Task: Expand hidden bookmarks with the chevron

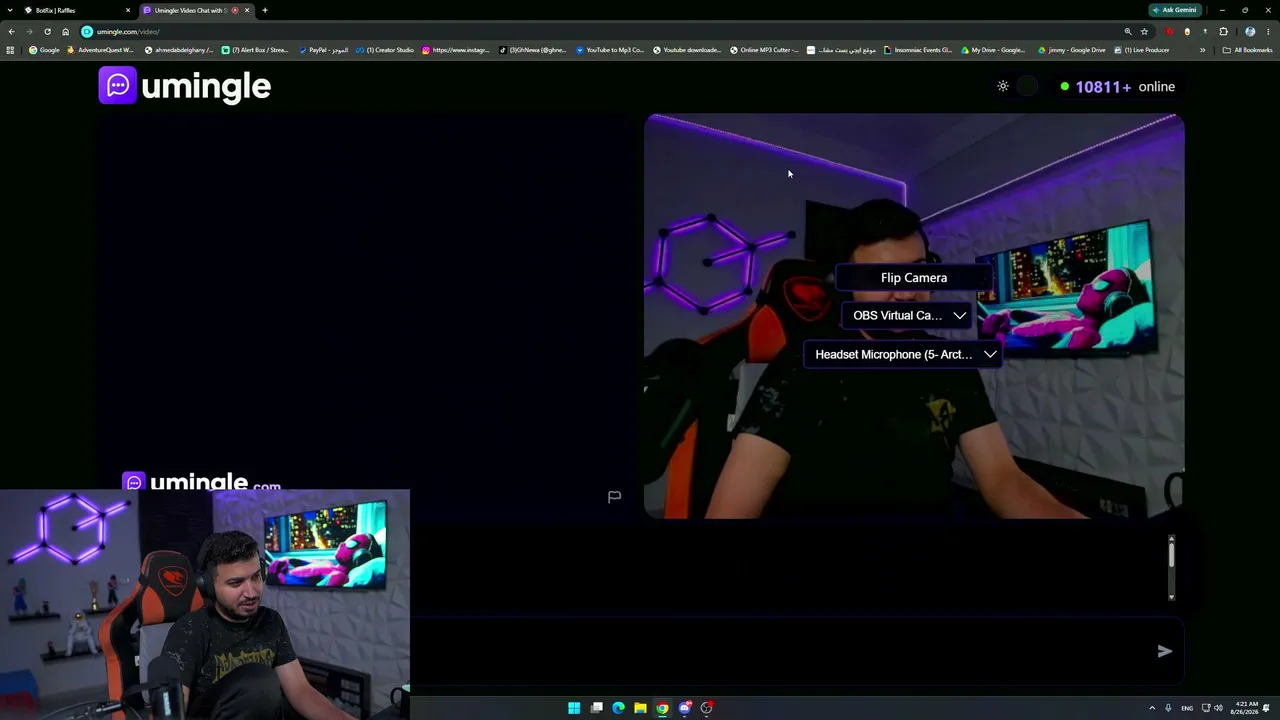Action: click(x=1202, y=50)
